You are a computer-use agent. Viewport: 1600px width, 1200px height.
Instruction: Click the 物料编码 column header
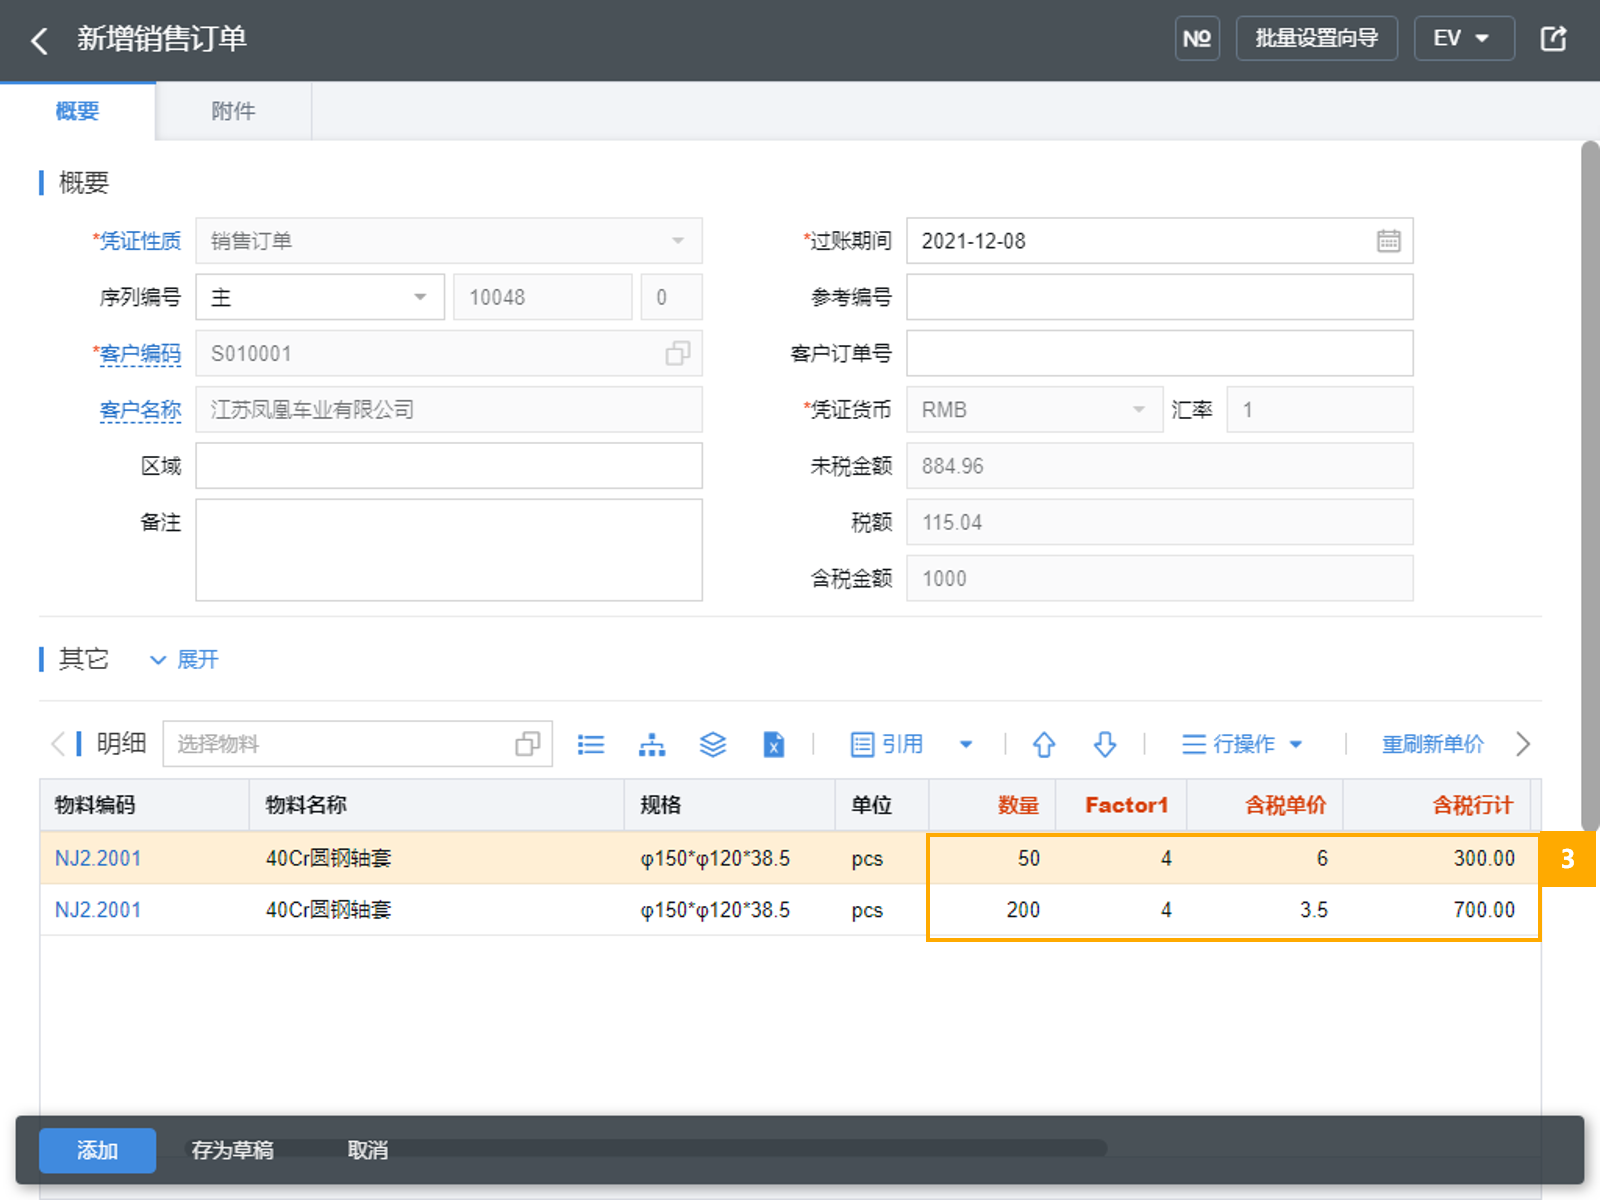pos(144,805)
